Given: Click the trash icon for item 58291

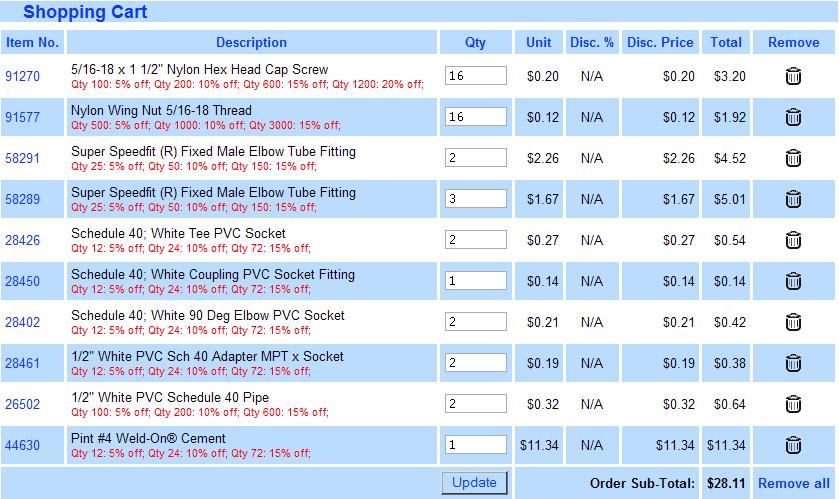Looking at the screenshot, I should (793, 158).
